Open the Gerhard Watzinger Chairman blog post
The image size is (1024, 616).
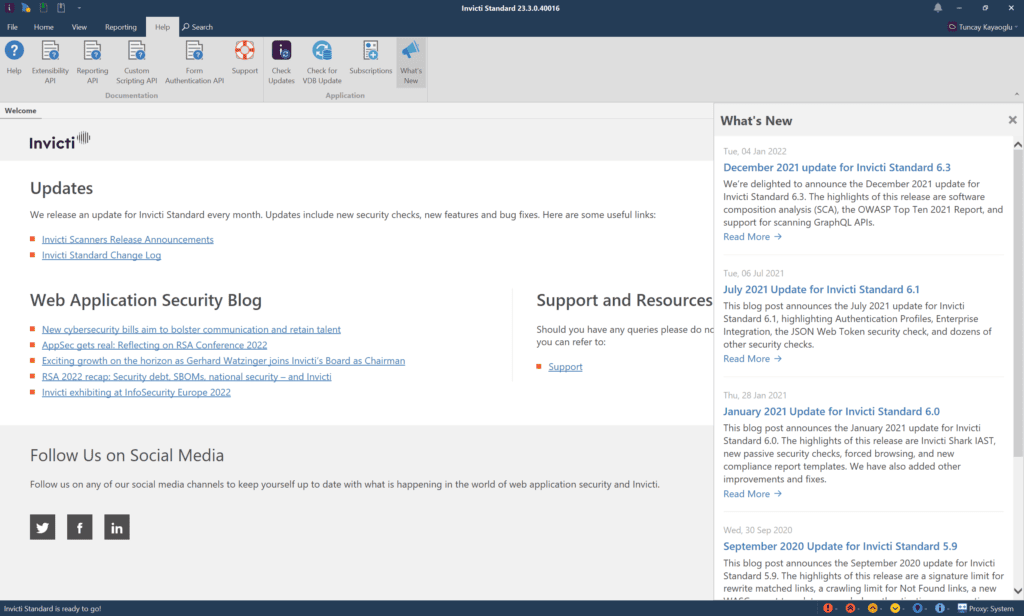tap(223, 361)
